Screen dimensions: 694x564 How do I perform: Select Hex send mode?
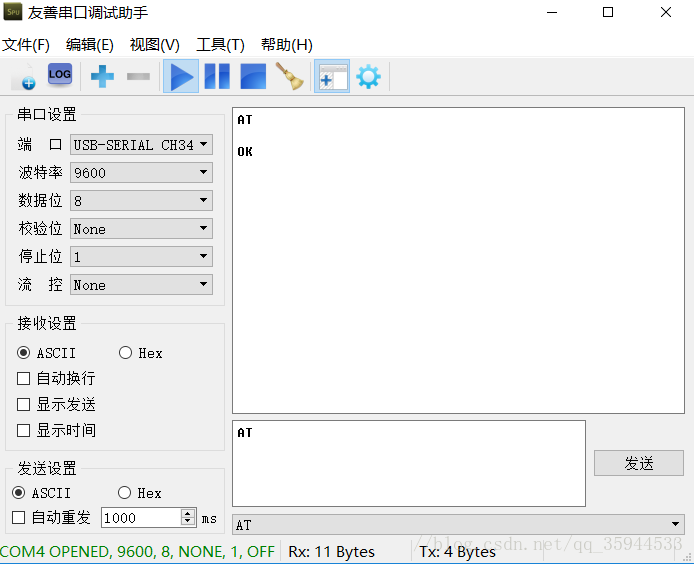(x=140, y=493)
